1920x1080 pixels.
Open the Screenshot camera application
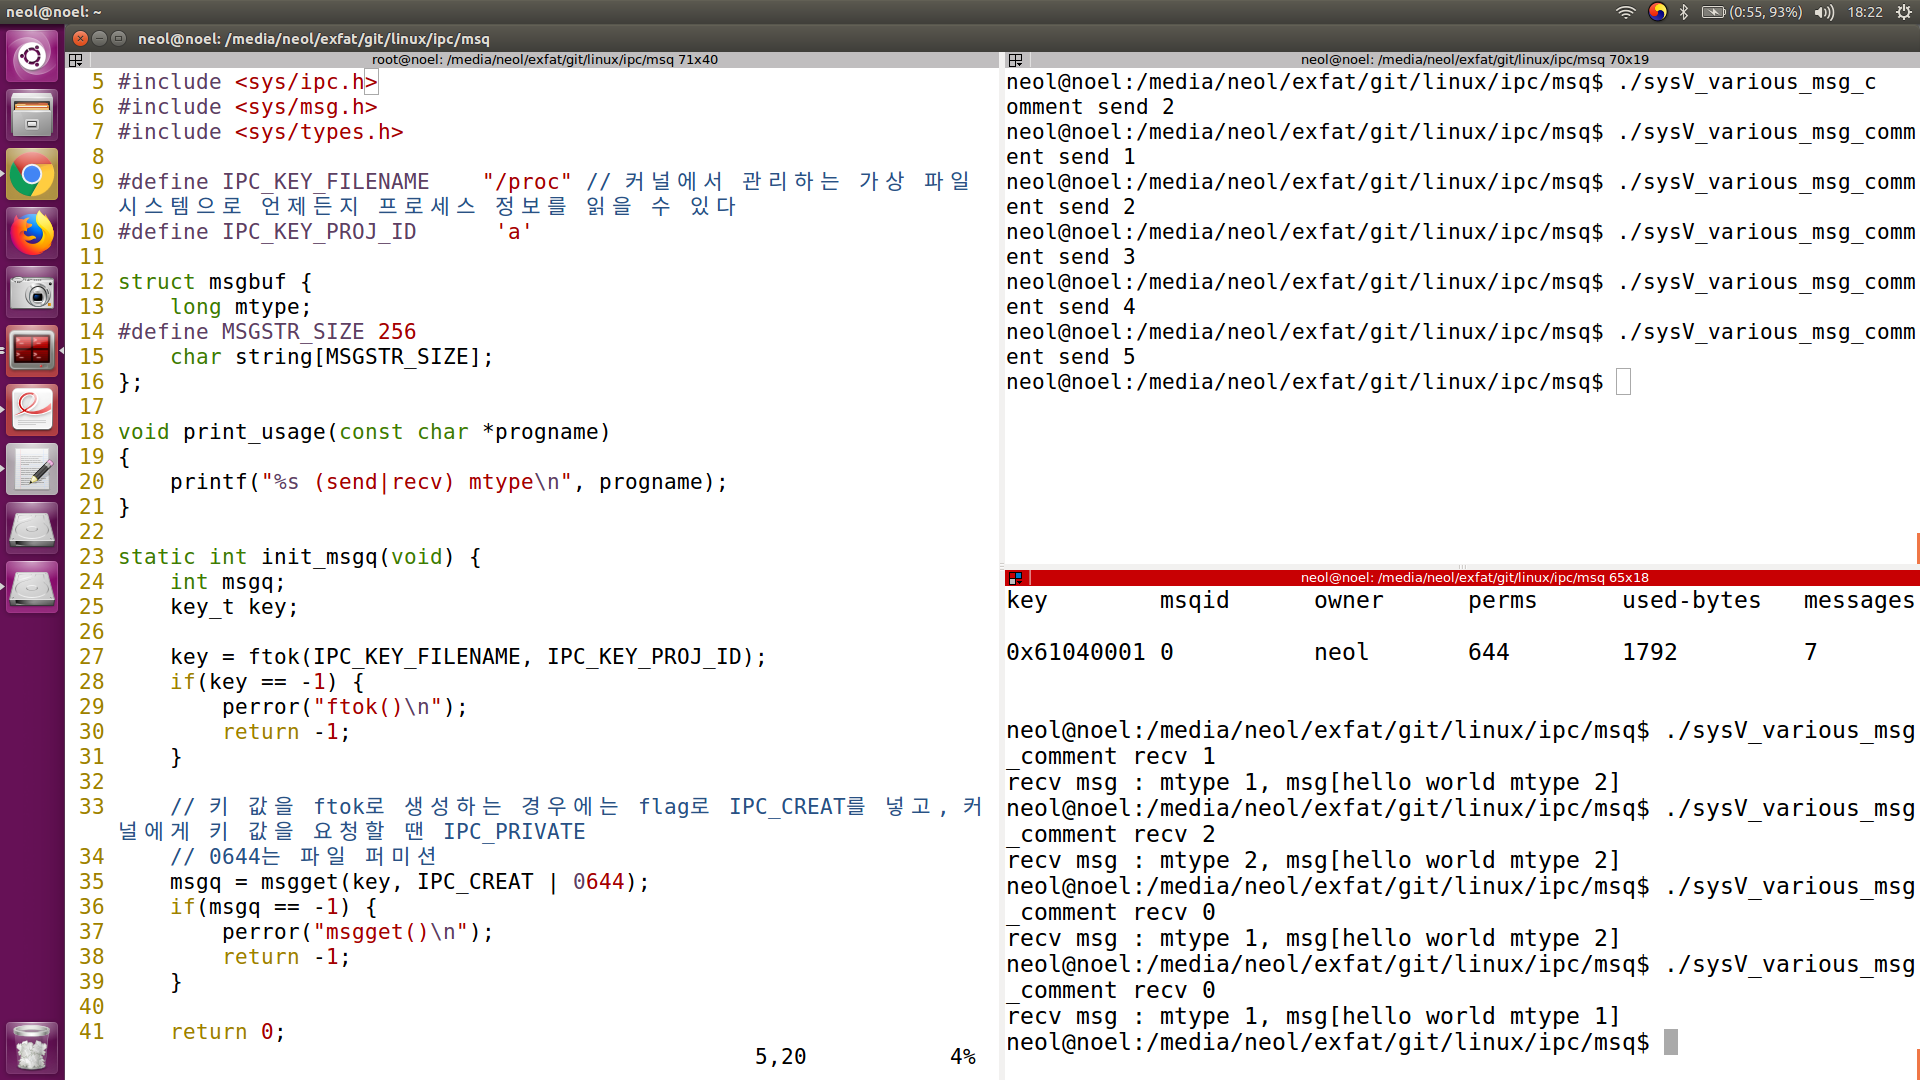click(32, 293)
